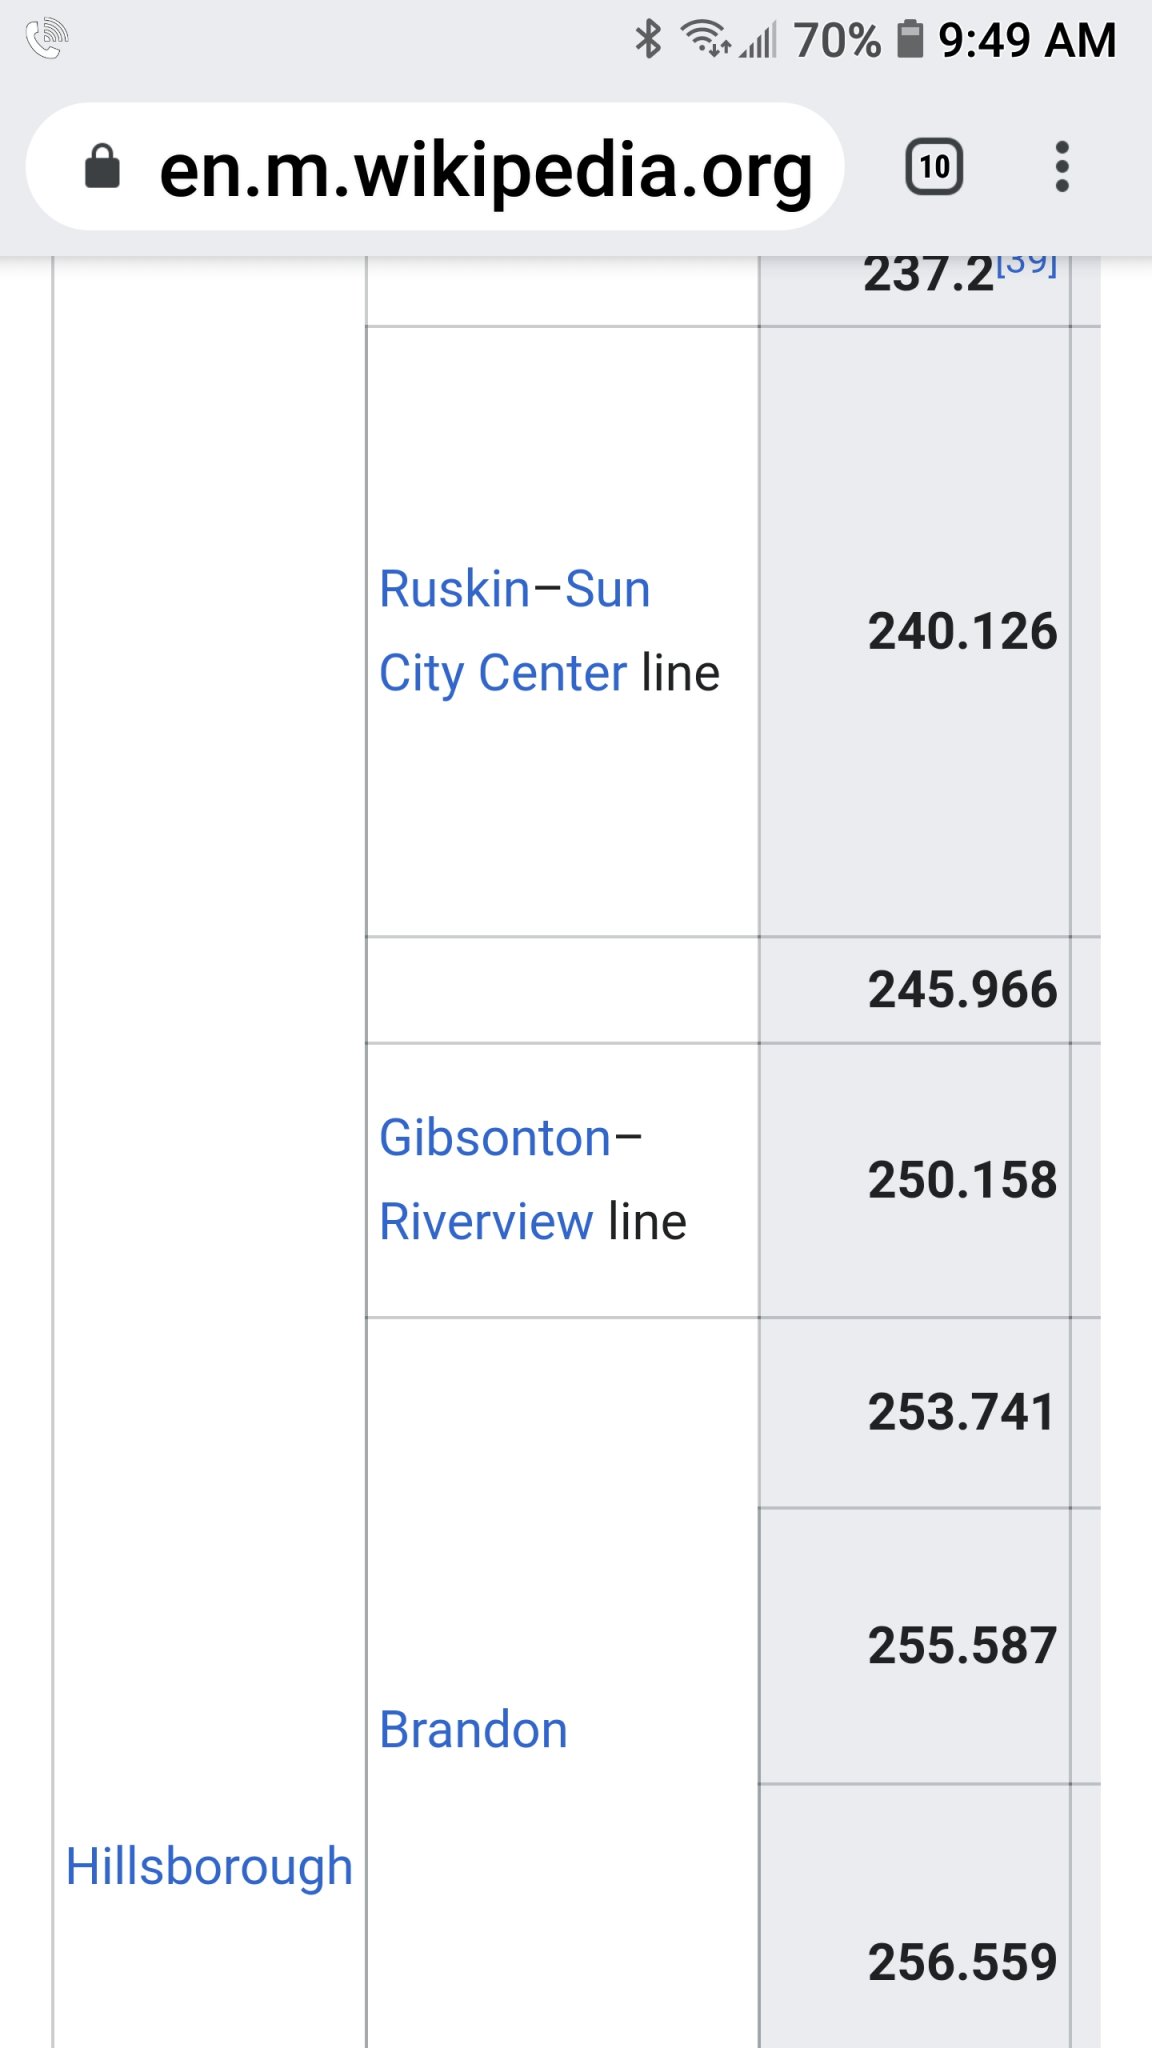Viewport: 1152px width, 2048px height.
Task: Tap the battery status icon
Action: (x=910, y=40)
